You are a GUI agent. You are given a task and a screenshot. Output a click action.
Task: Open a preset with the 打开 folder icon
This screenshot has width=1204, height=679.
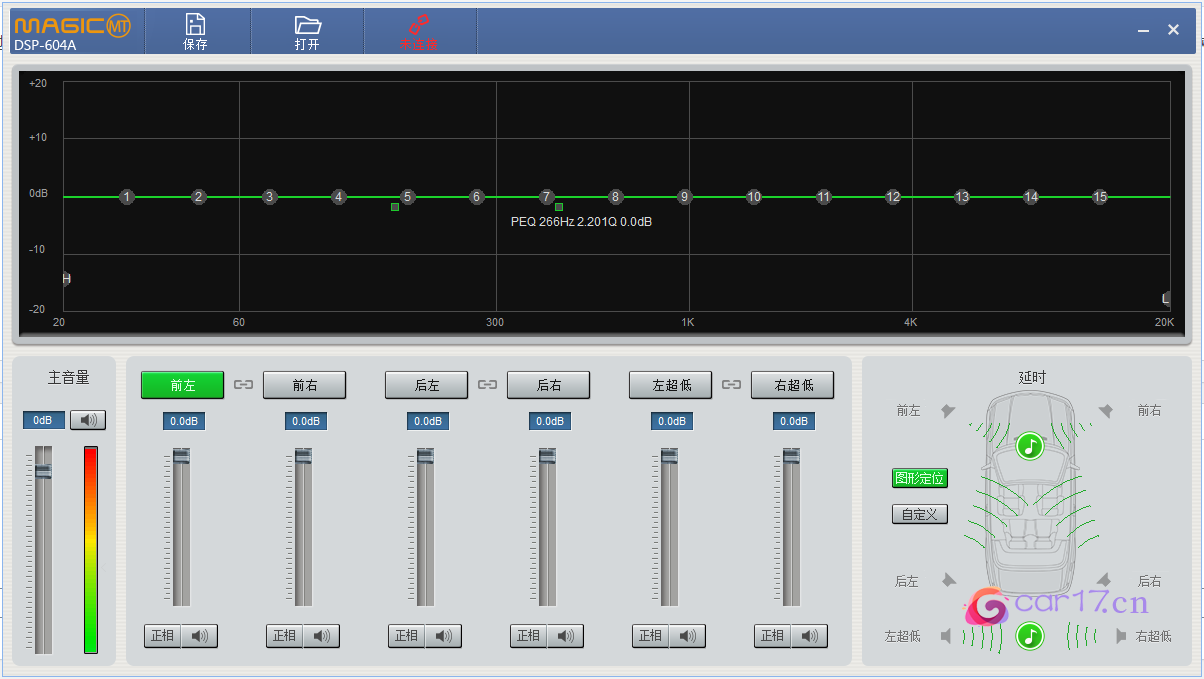pyautogui.click(x=307, y=25)
